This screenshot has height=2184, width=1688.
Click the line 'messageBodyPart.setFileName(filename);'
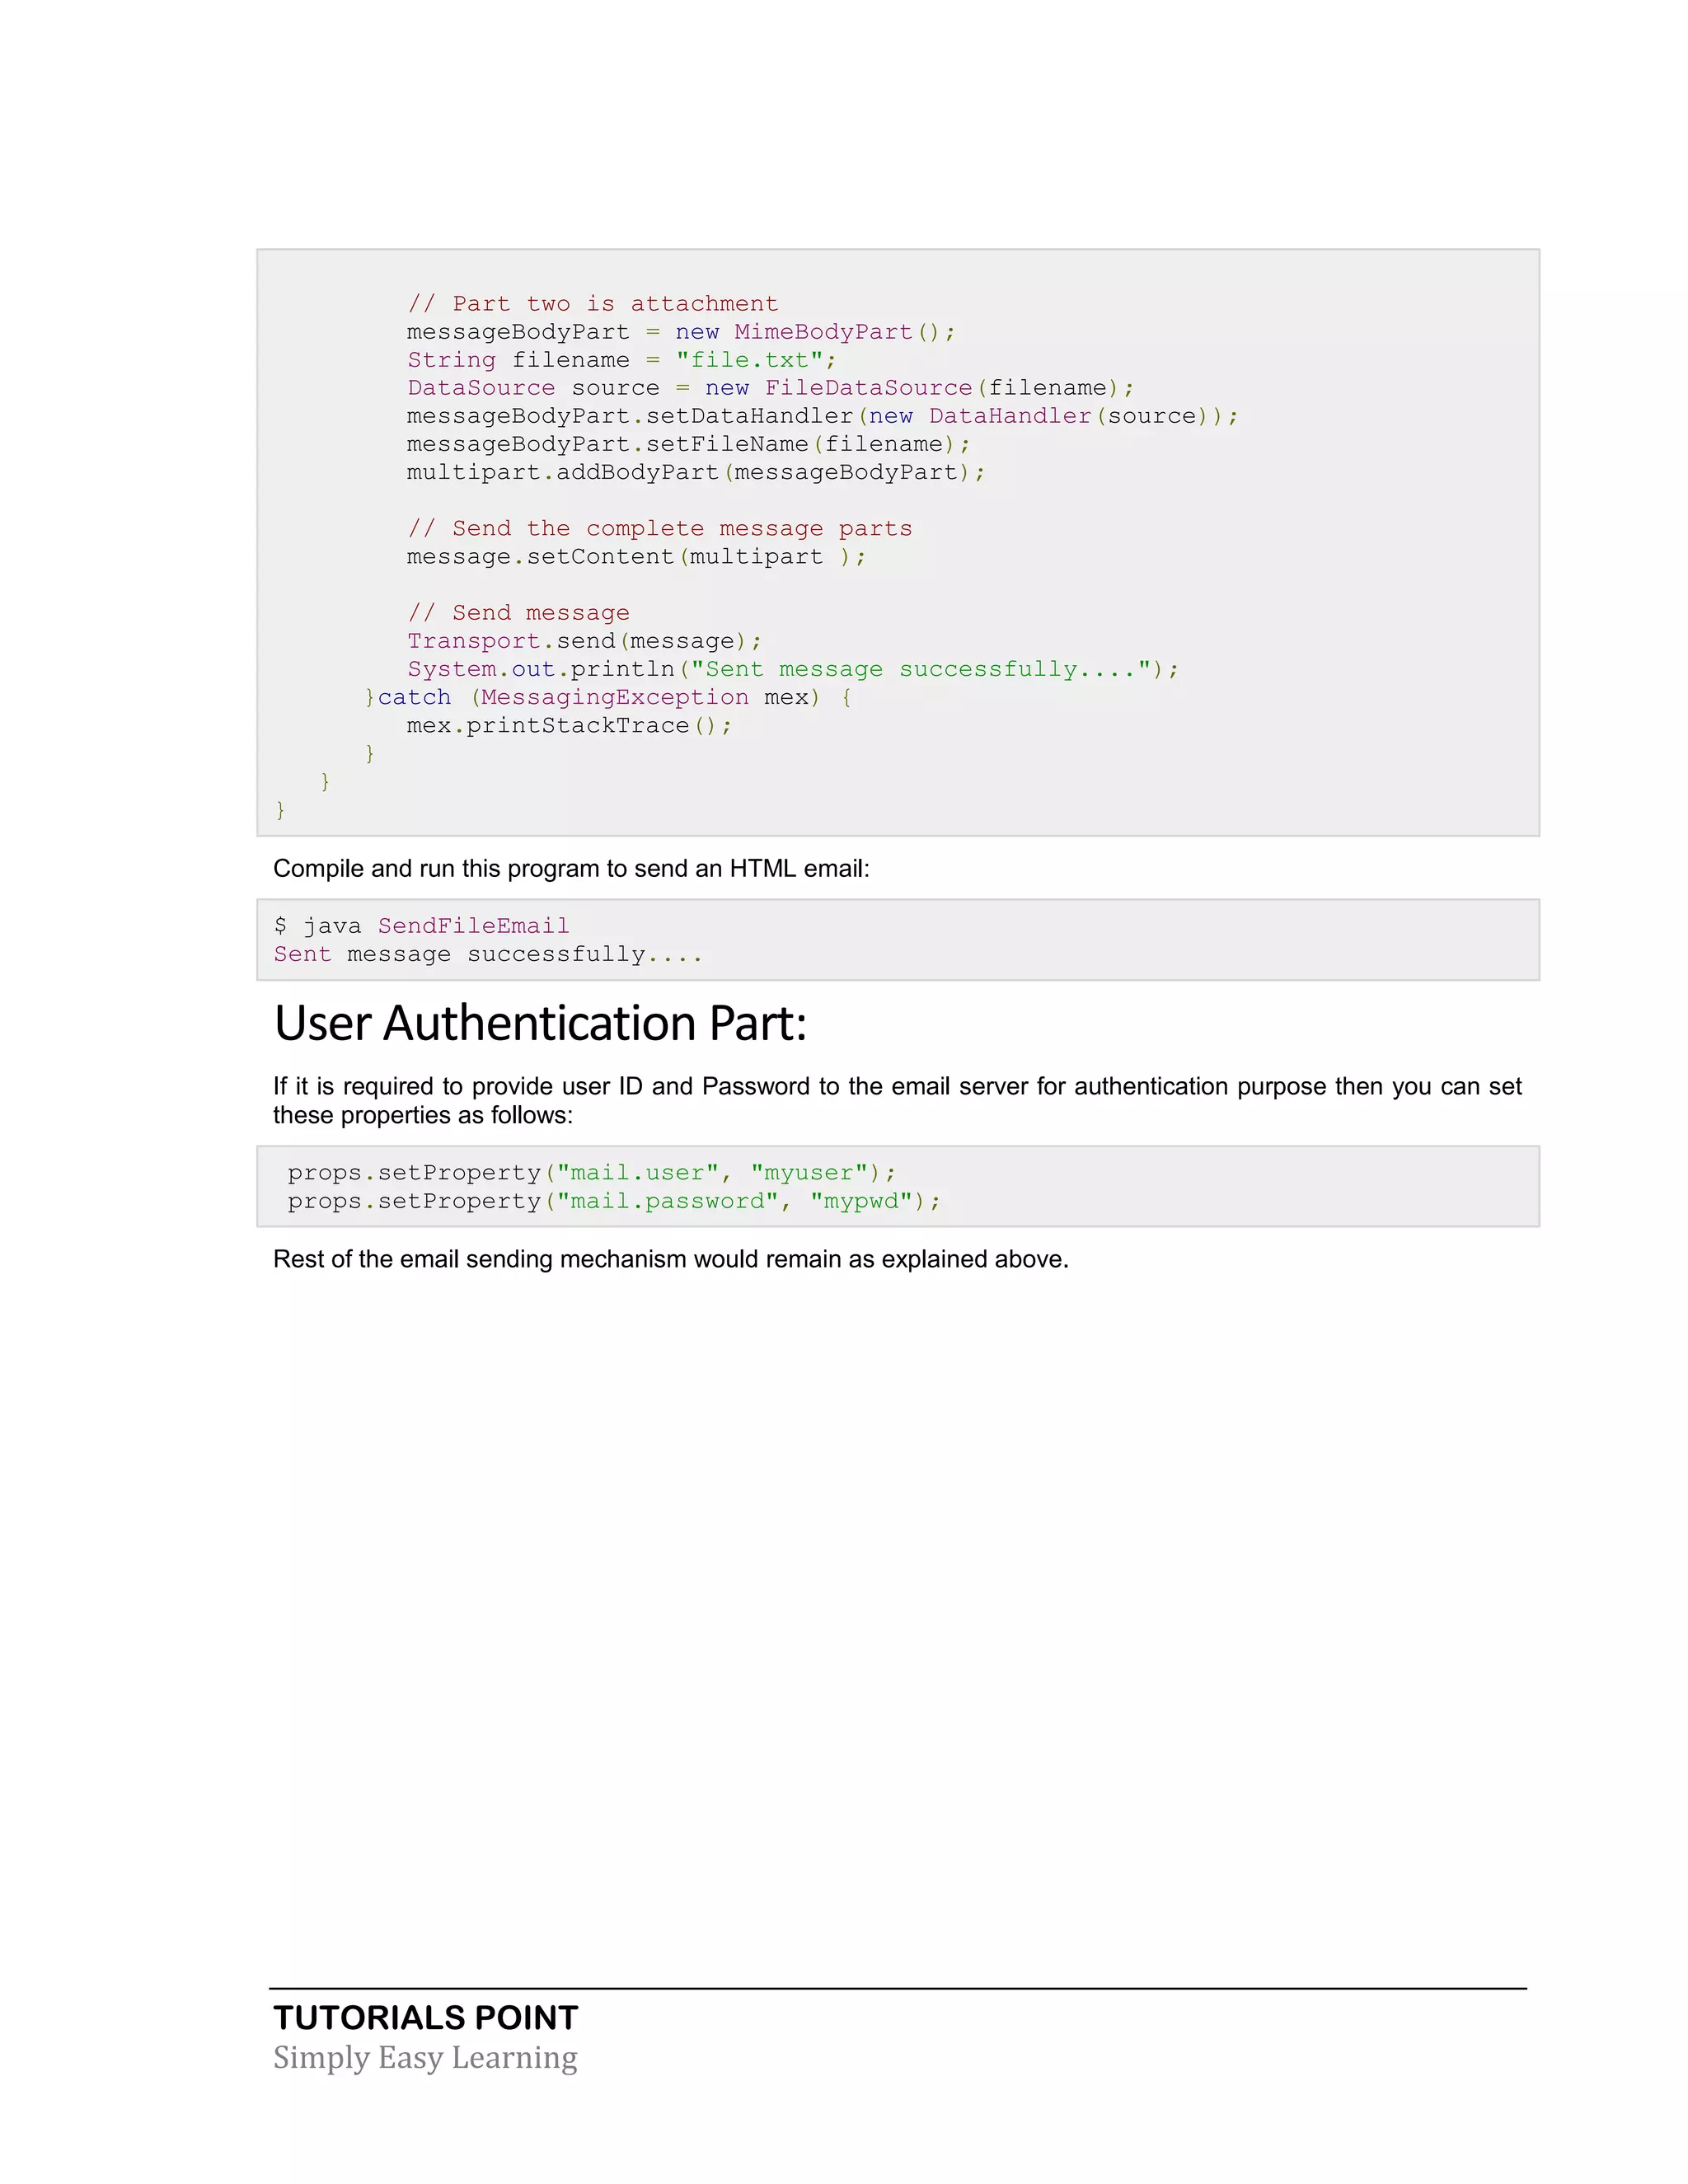pyautogui.click(x=688, y=444)
